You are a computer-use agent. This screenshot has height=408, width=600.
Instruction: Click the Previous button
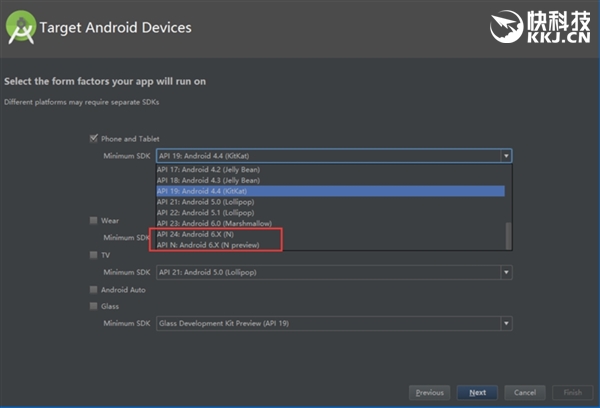(429, 393)
